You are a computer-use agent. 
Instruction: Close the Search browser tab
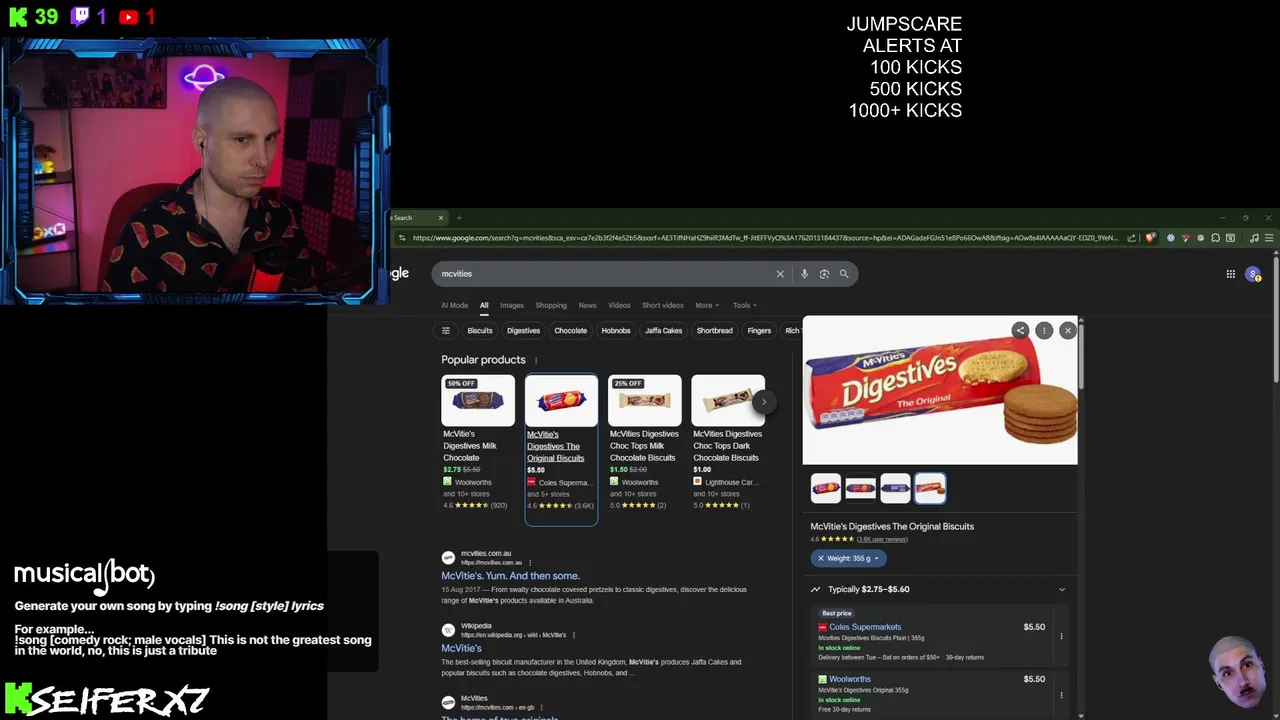439,218
